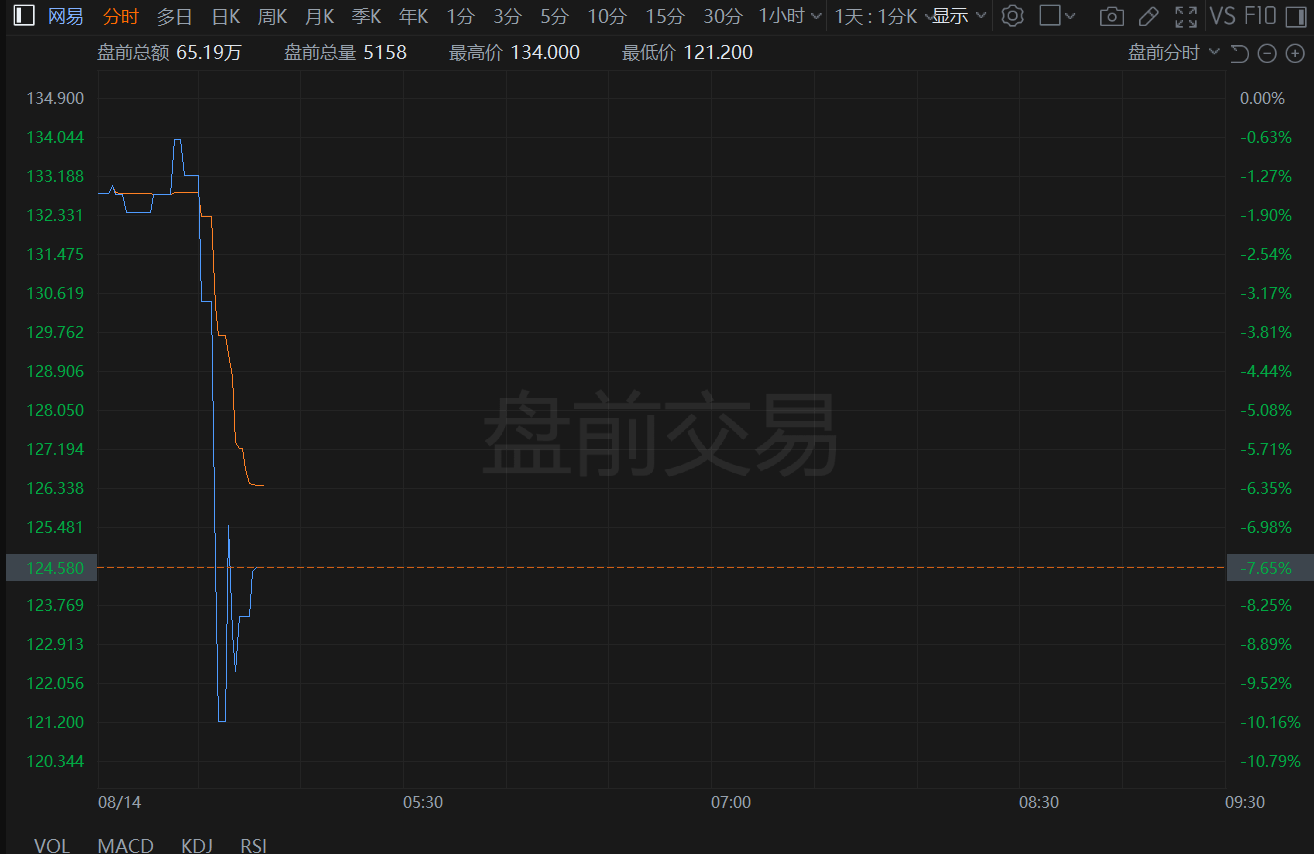
Task: Open the 盘前分时 session dropdown
Action: (x=1174, y=53)
